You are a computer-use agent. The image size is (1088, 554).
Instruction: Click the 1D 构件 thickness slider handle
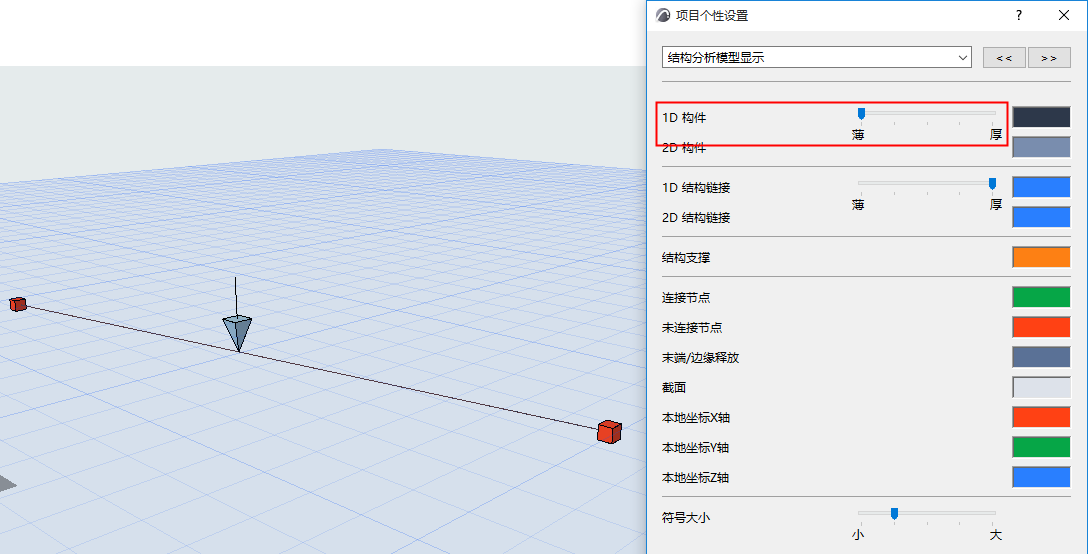point(861,114)
